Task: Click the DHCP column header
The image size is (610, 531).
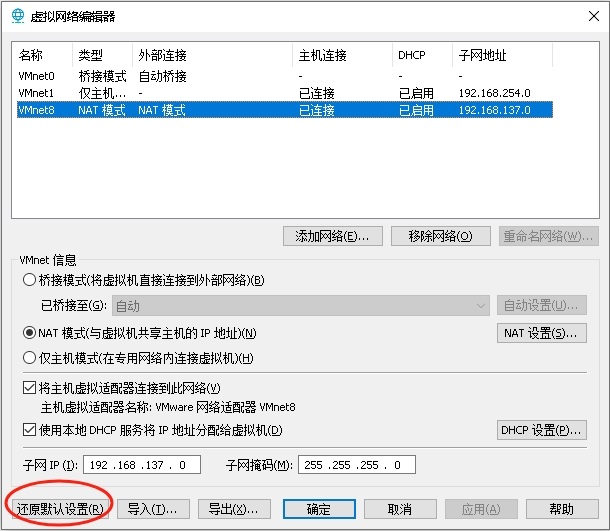Action: point(422,55)
